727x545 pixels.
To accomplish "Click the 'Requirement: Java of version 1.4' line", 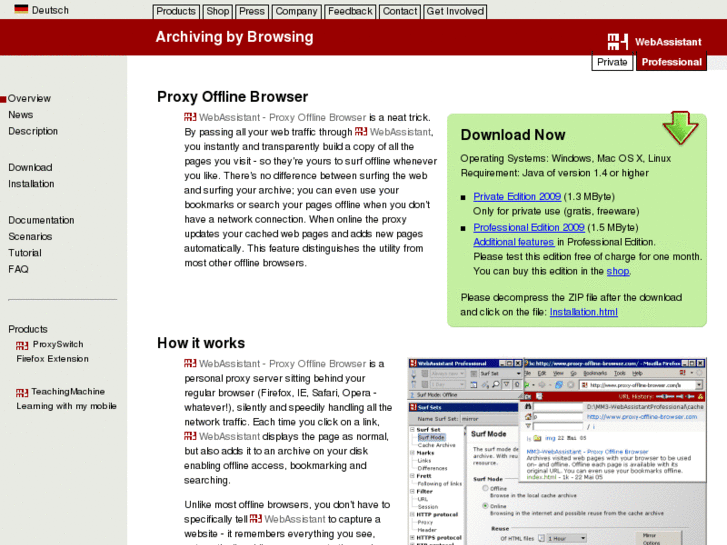I will [555, 173].
